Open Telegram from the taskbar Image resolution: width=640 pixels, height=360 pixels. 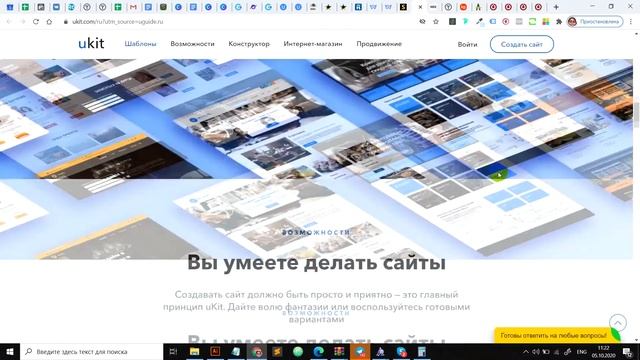coord(360,351)
